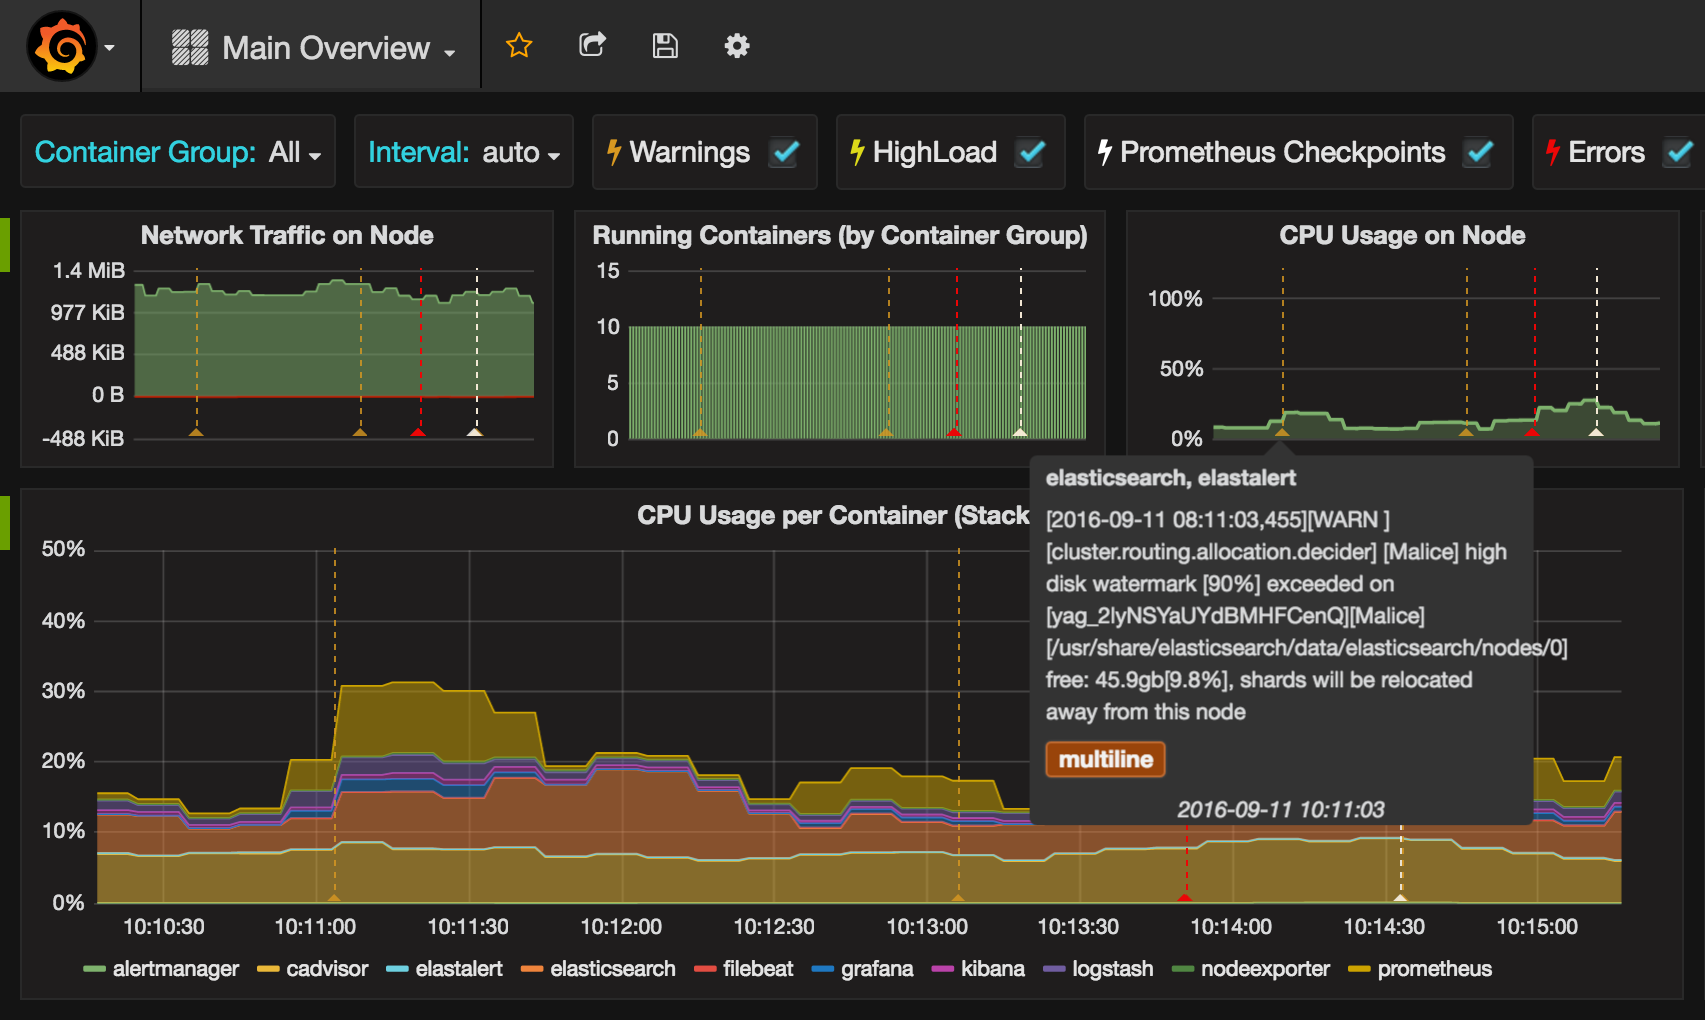Click the prometheus legend color swatch
The height and width of the screenshot is (1020, 1705).
point(1358,968)
